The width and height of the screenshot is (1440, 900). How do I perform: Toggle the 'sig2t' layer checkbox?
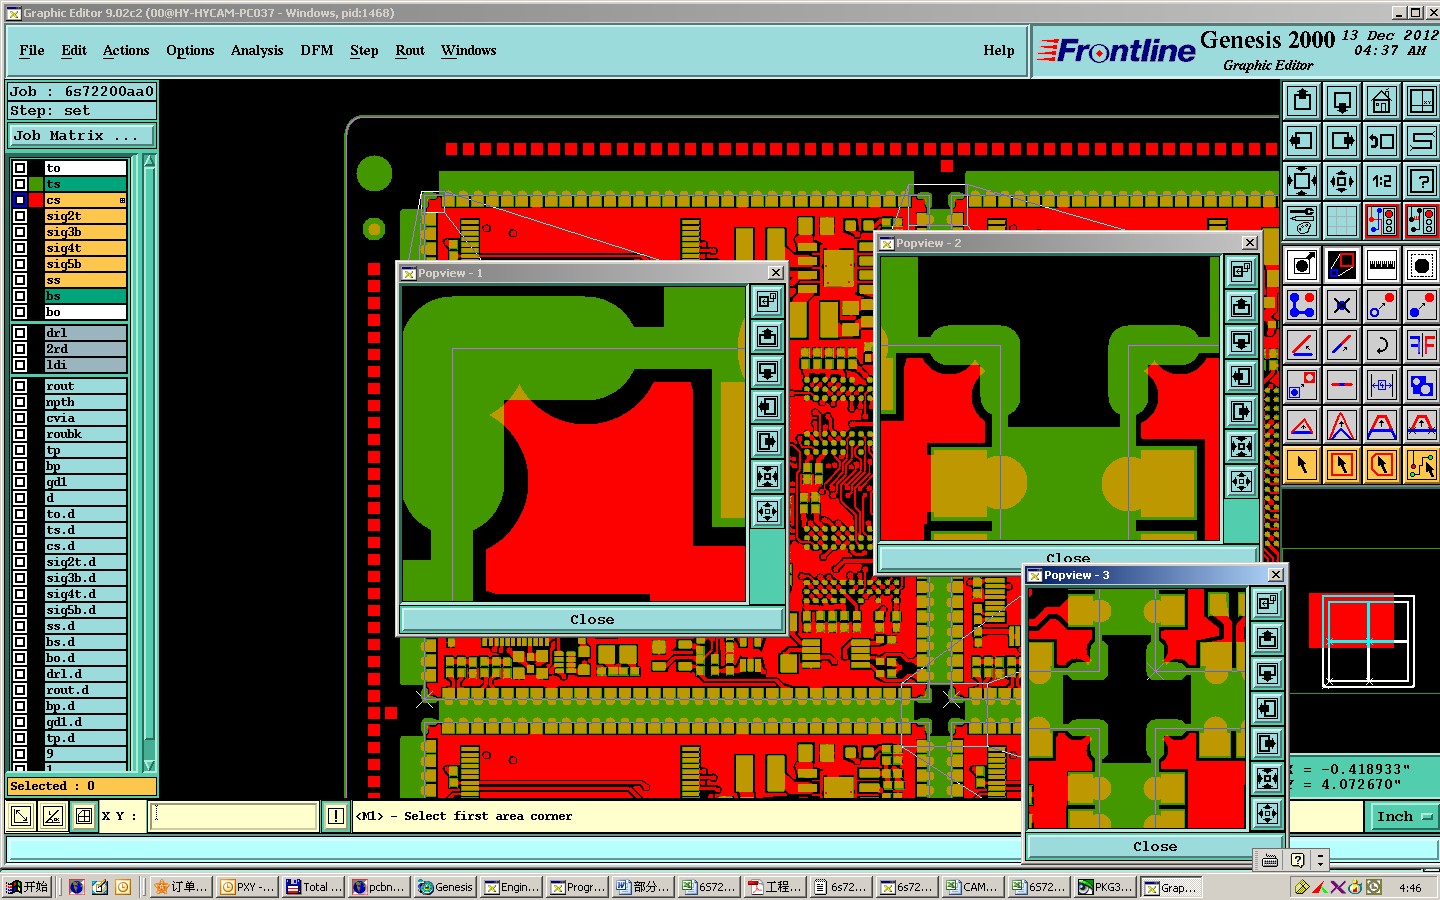tap(20, 216)
